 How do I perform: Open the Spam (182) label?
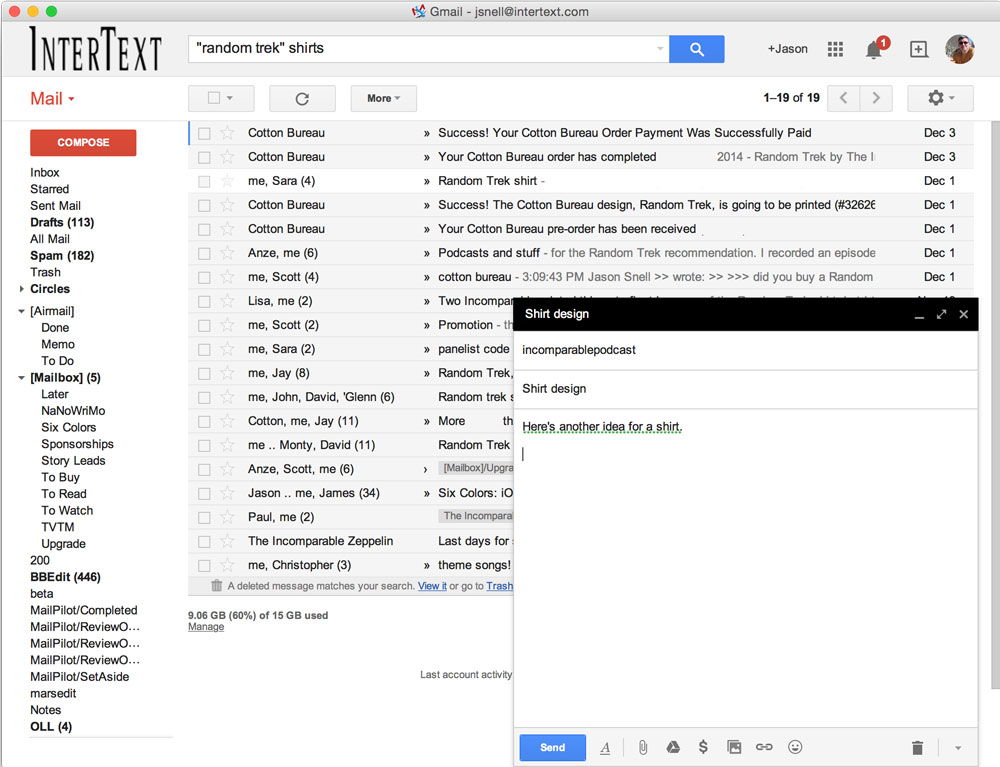(62, 256)
